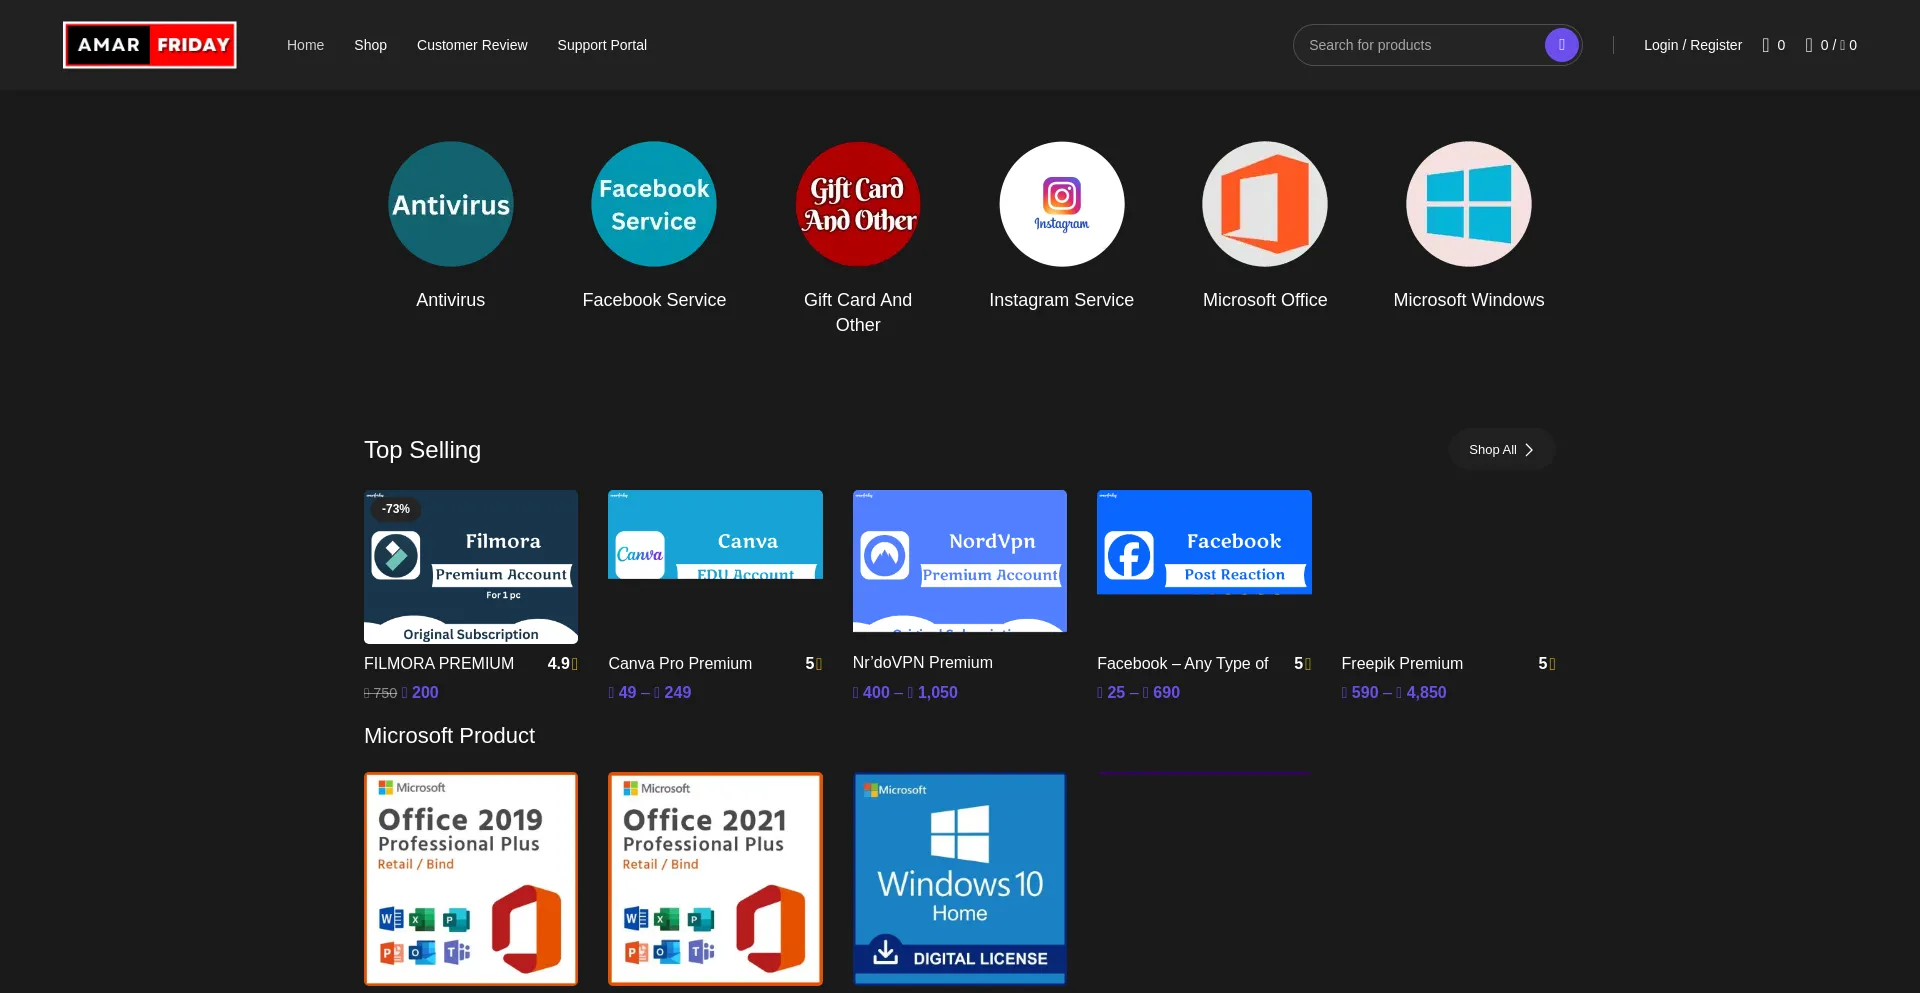Viewport: 1920px width, 993px height.
Task: Open the NordVpn Premium Account thumbnail
Action: [x=960, y=561]
